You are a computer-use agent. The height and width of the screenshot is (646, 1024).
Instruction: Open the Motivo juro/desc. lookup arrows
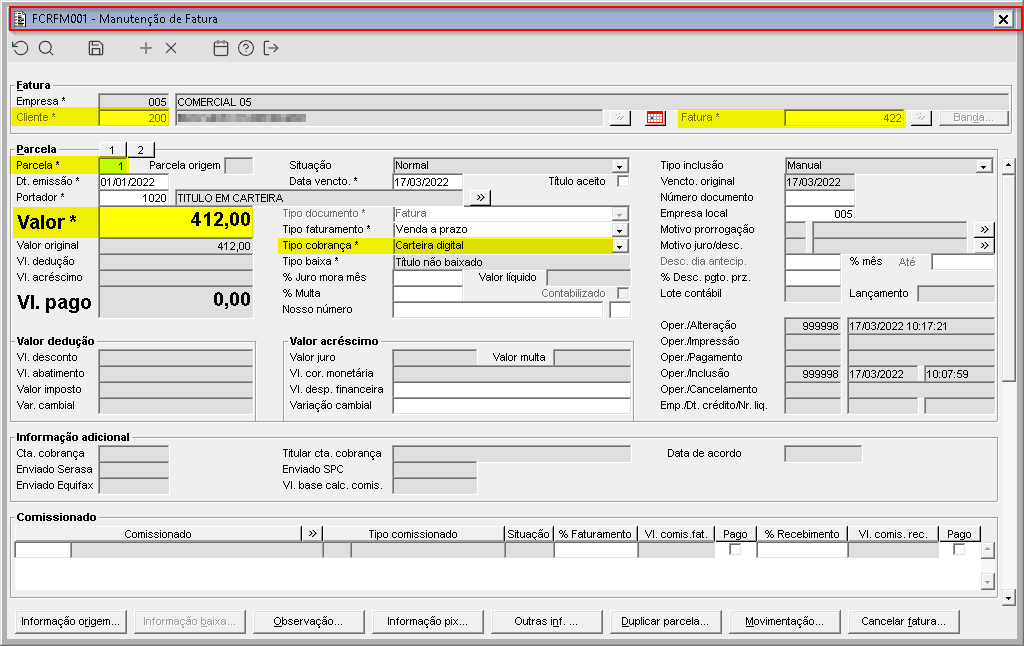(x=984, y=246)
